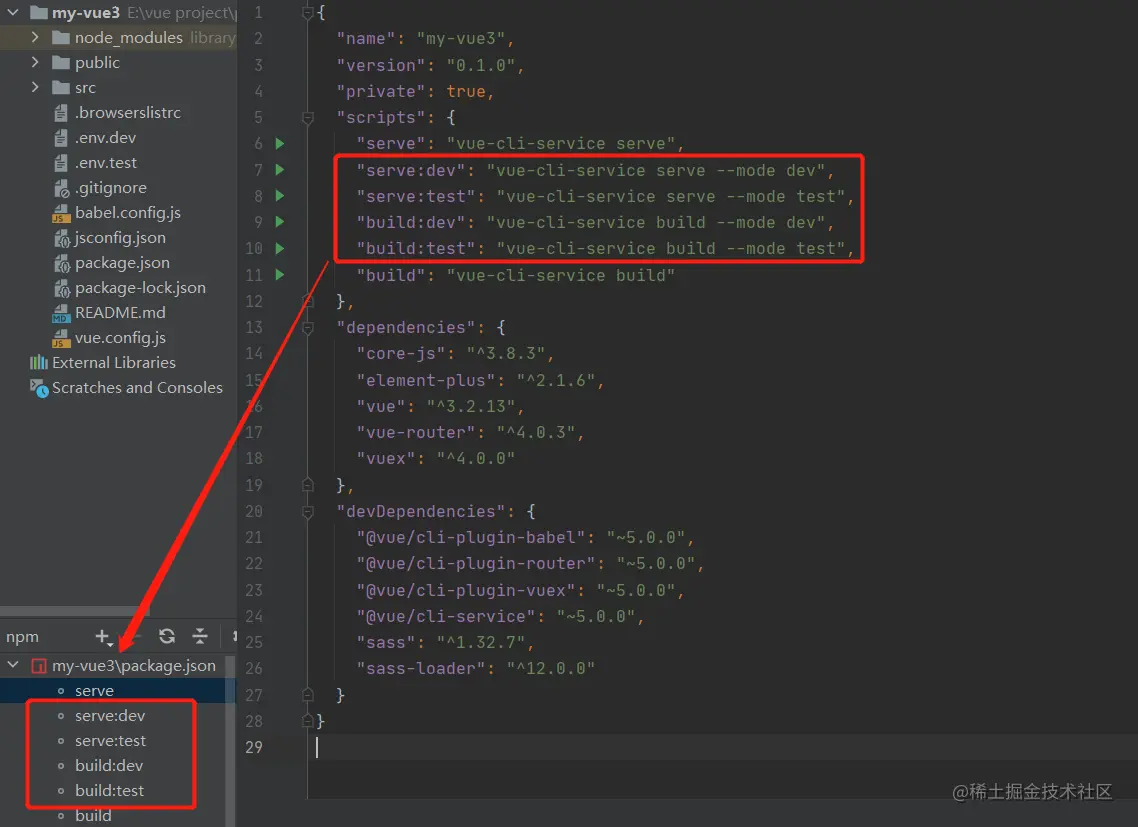The height and width of the screenshot is (827, 1138).
Task: Run the serve script from the line 6 gutter
Action: point(279,144)
